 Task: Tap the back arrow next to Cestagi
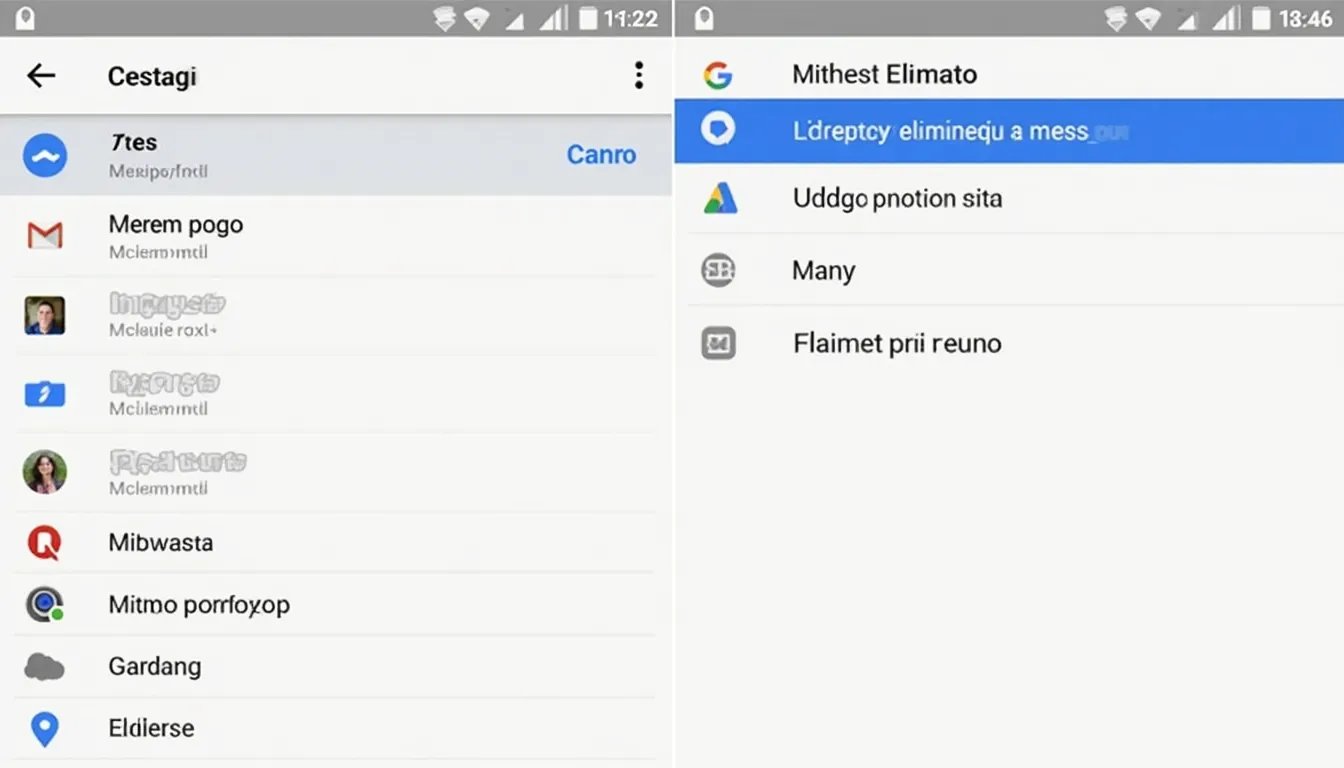pyautogui.click(x=40, y=75)
